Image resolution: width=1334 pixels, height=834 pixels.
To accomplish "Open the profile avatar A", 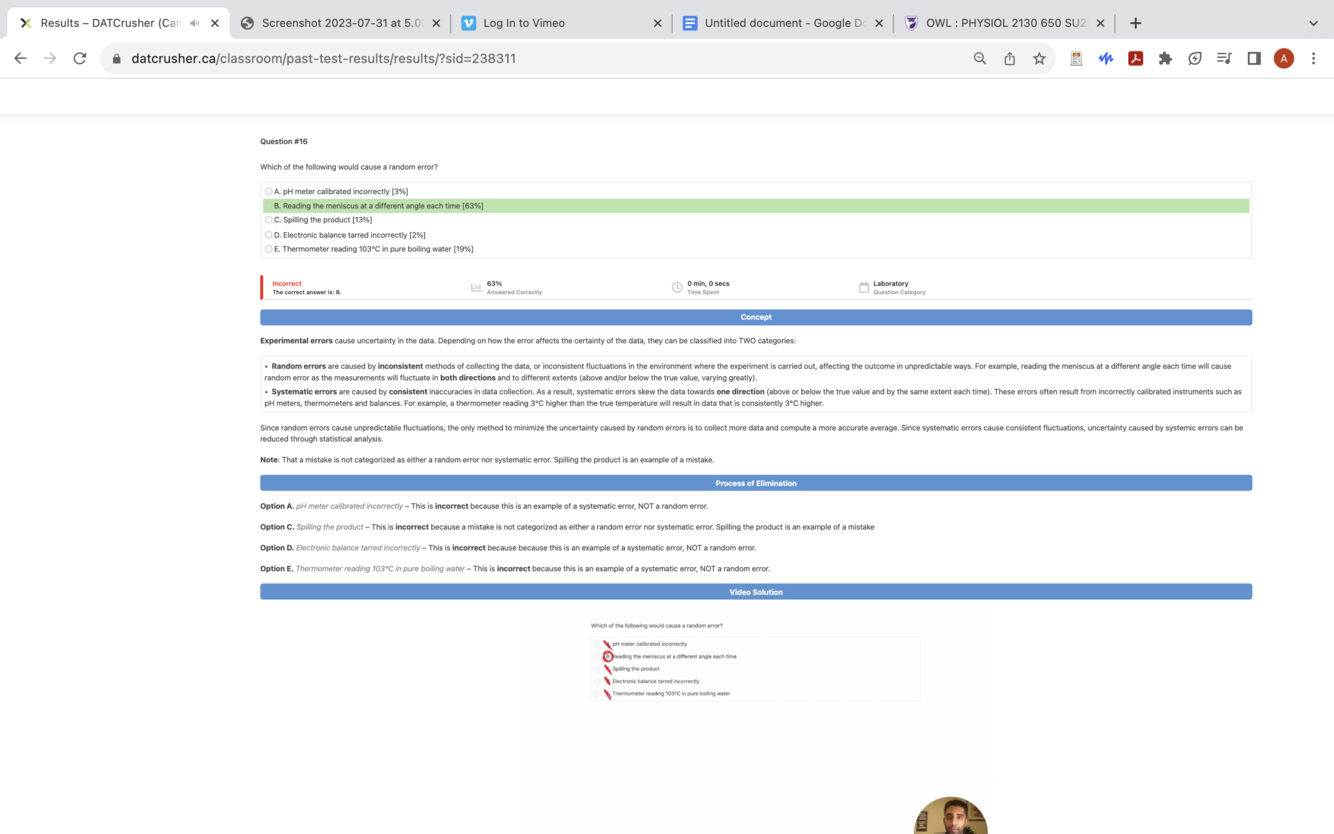I will pos(1284,58).
